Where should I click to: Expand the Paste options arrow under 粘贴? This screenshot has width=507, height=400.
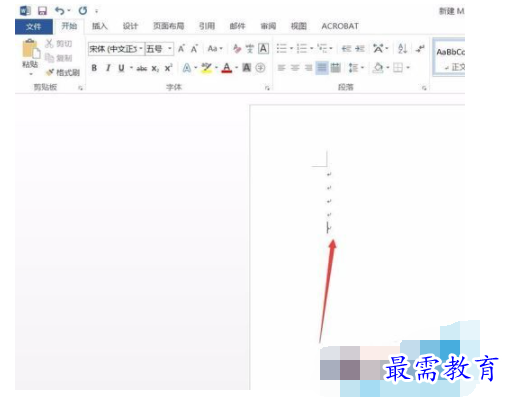31,74
